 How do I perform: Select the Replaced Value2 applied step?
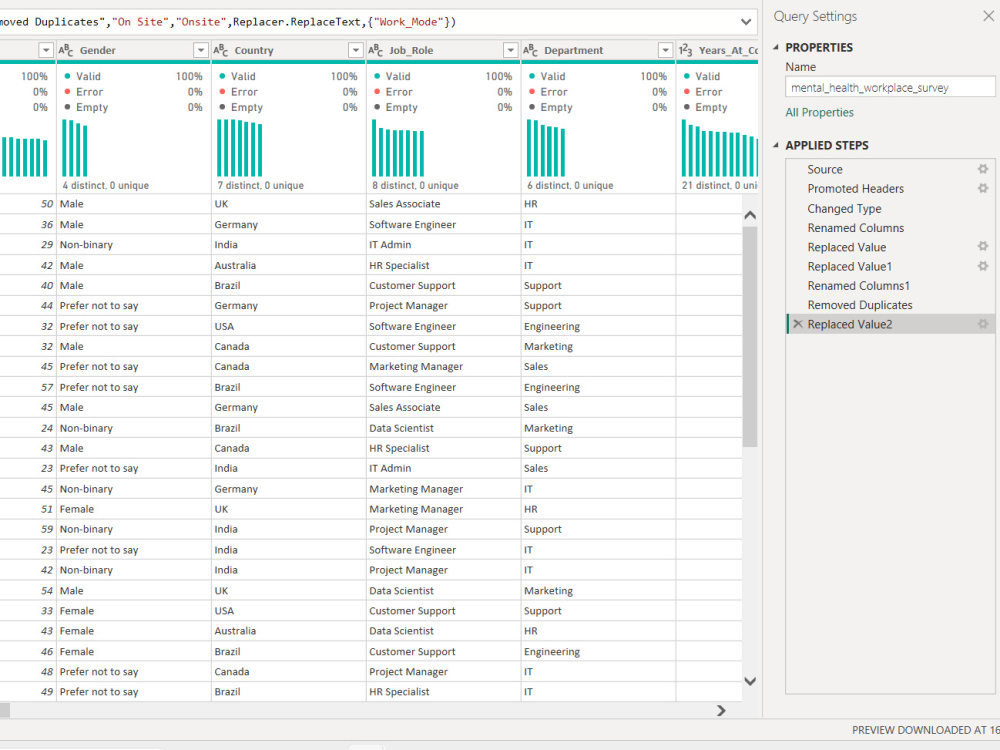849,324
